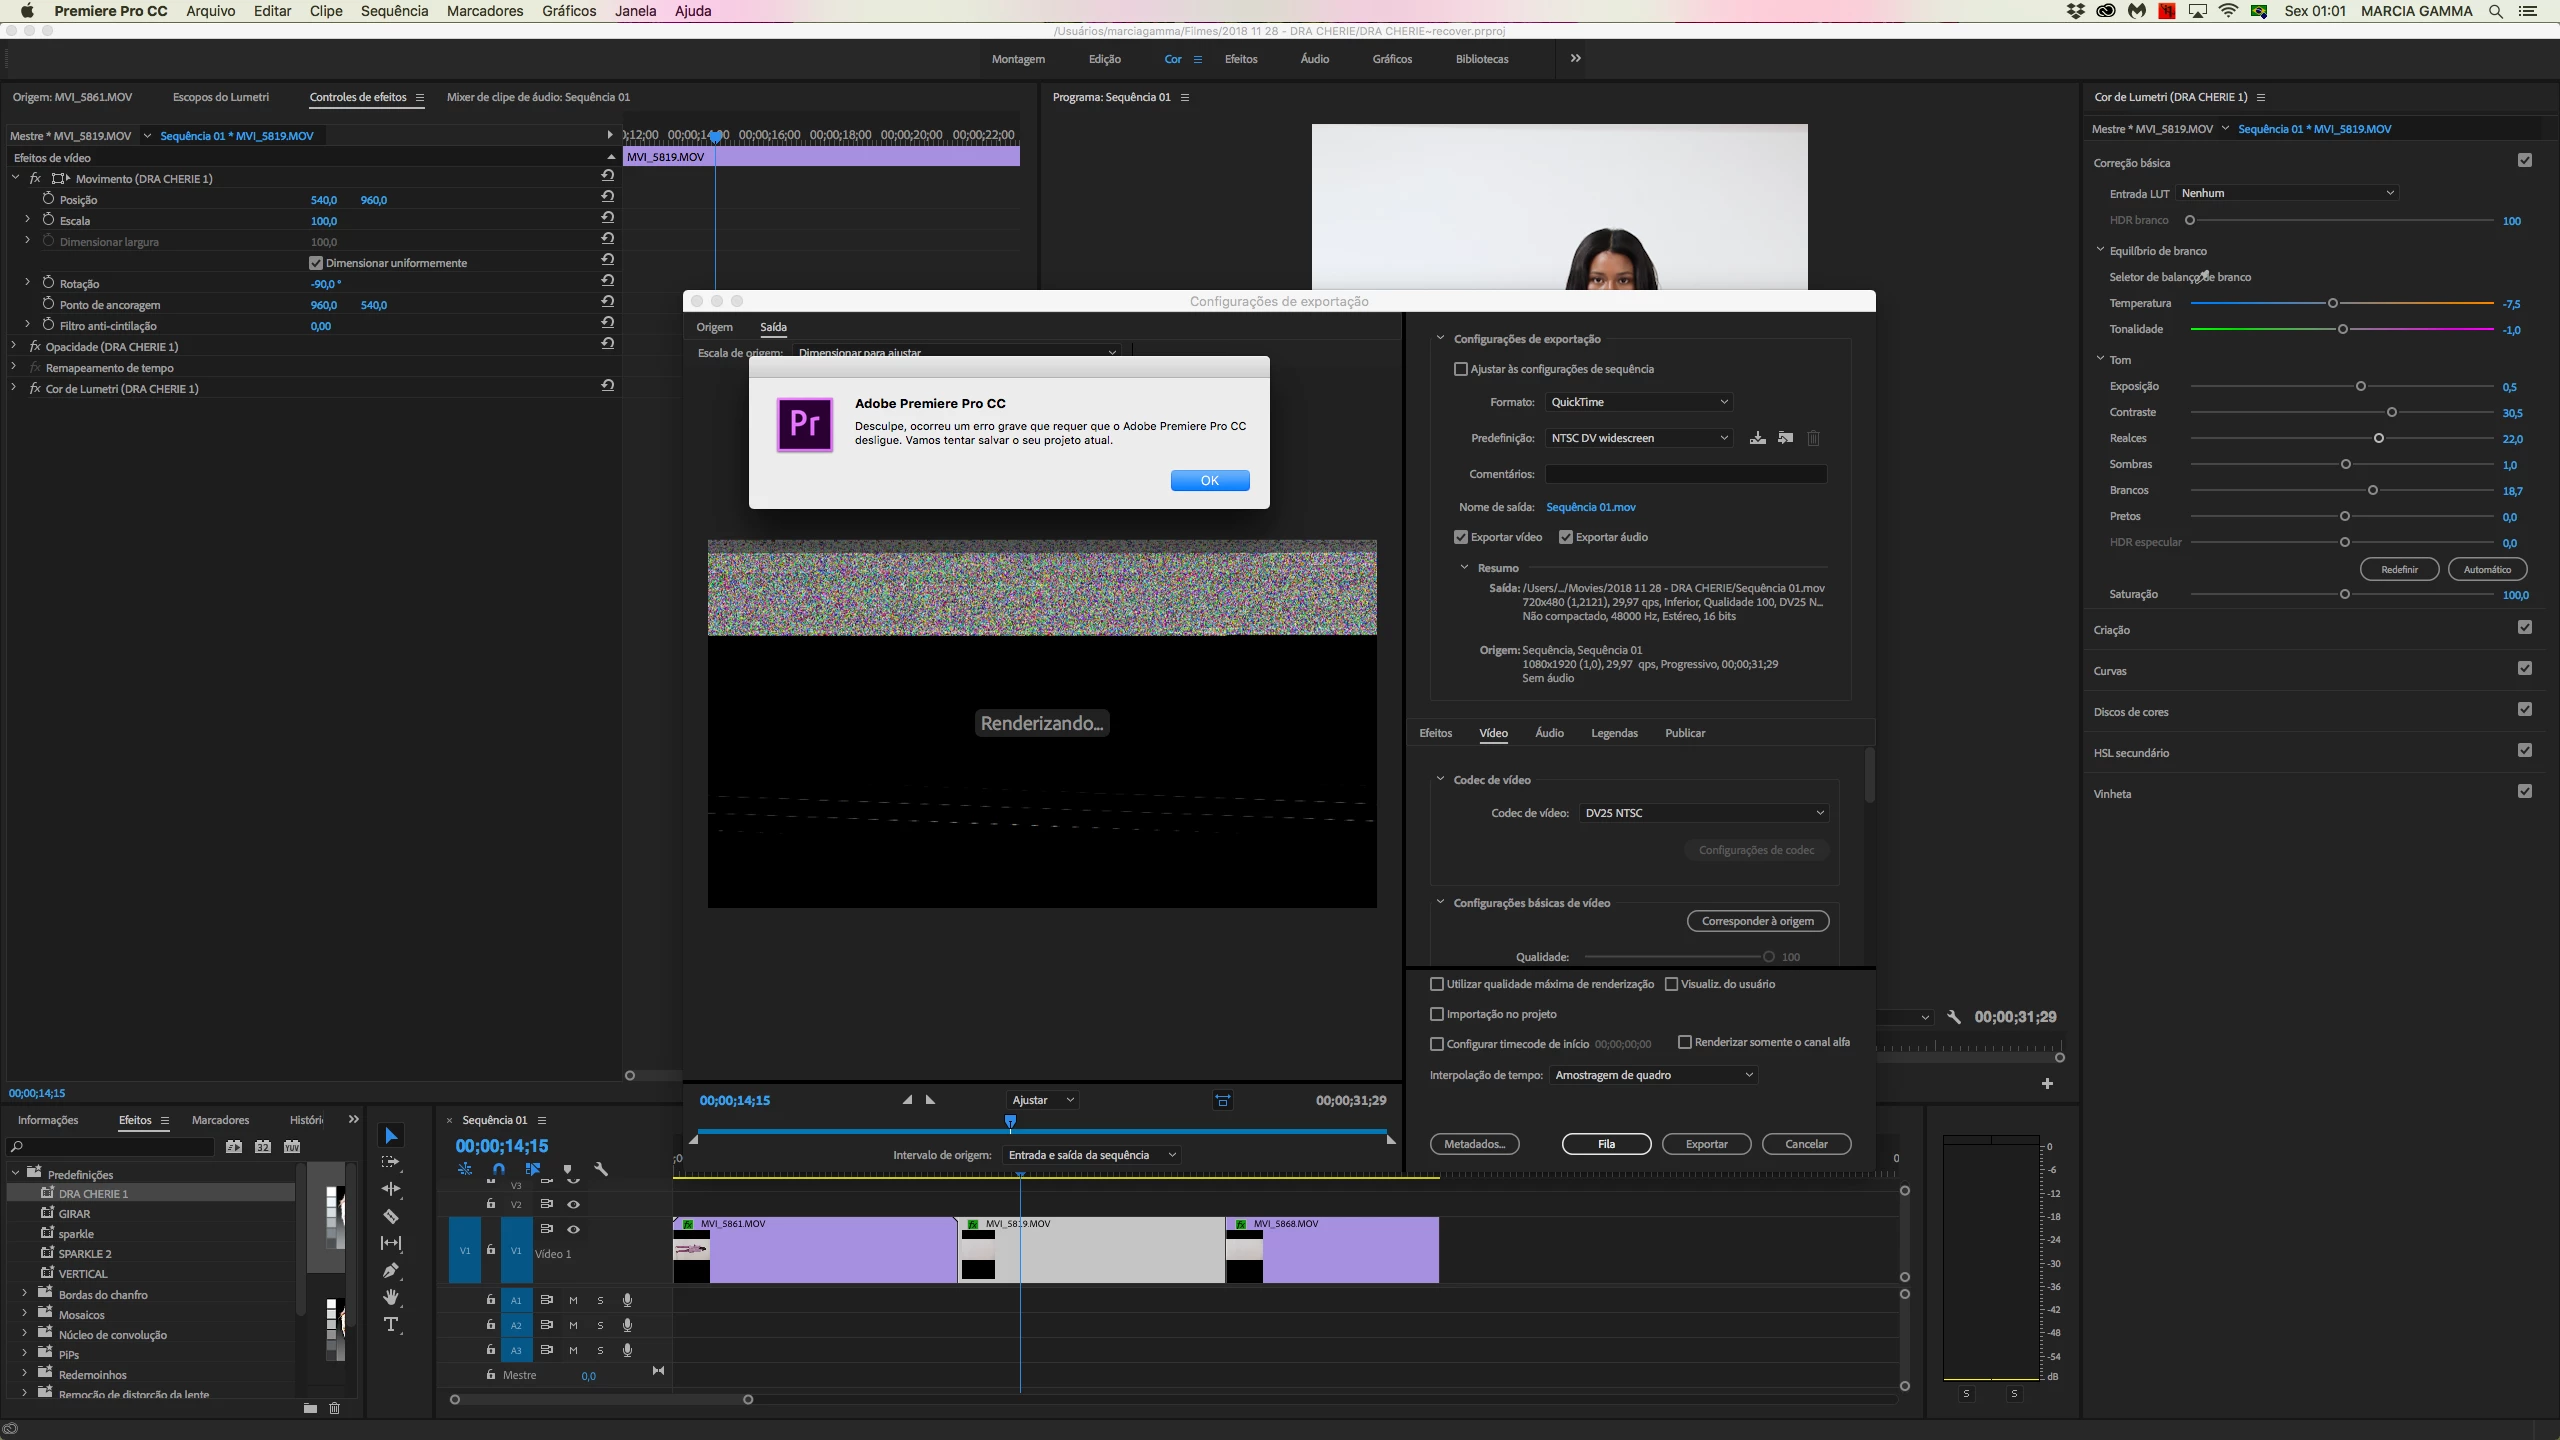This screenshot has width=2560, height=1440.
Task: Select the Type tool
Action: [391, 1324]
